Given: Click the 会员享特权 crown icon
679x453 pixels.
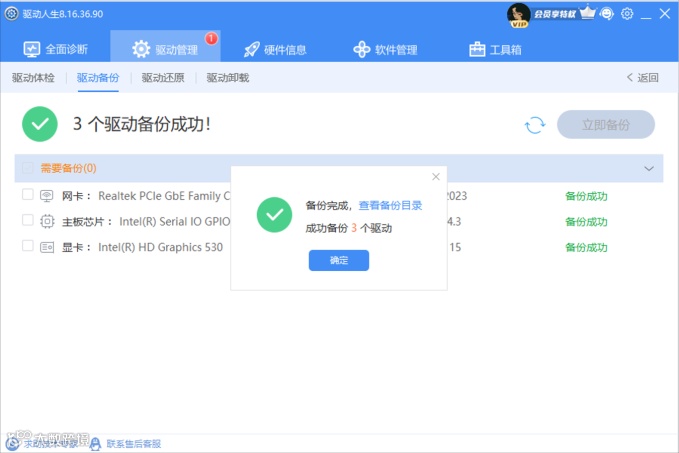Looking at the screenshot, I should 587,13.
